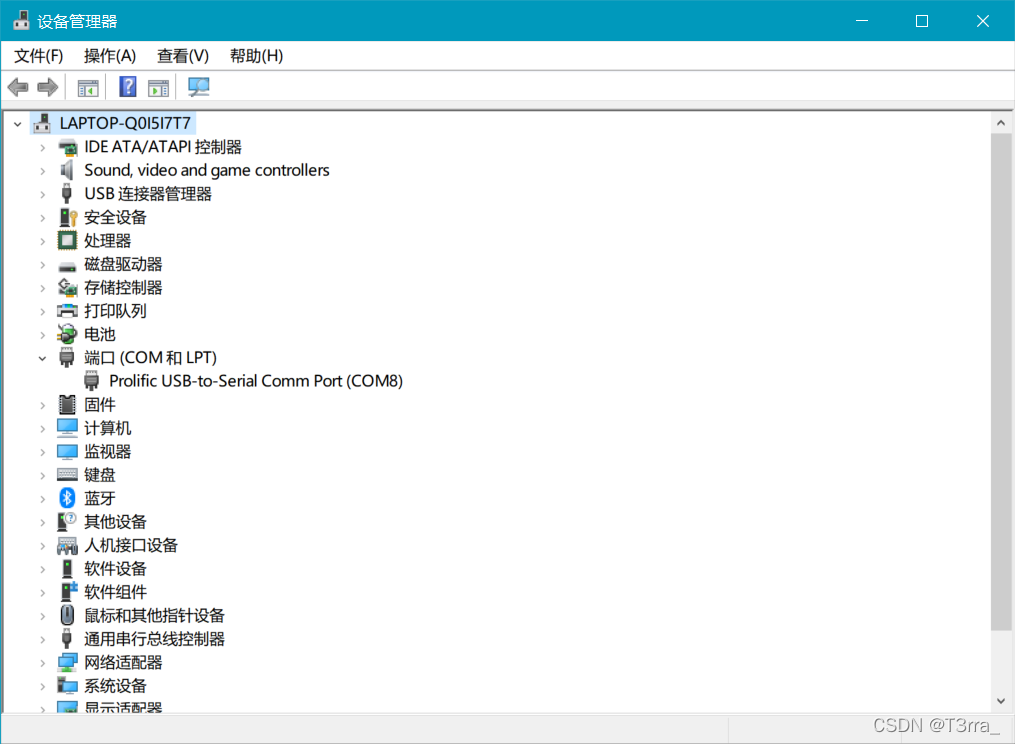Click the 打印队列 printer icon

[67, 311]
